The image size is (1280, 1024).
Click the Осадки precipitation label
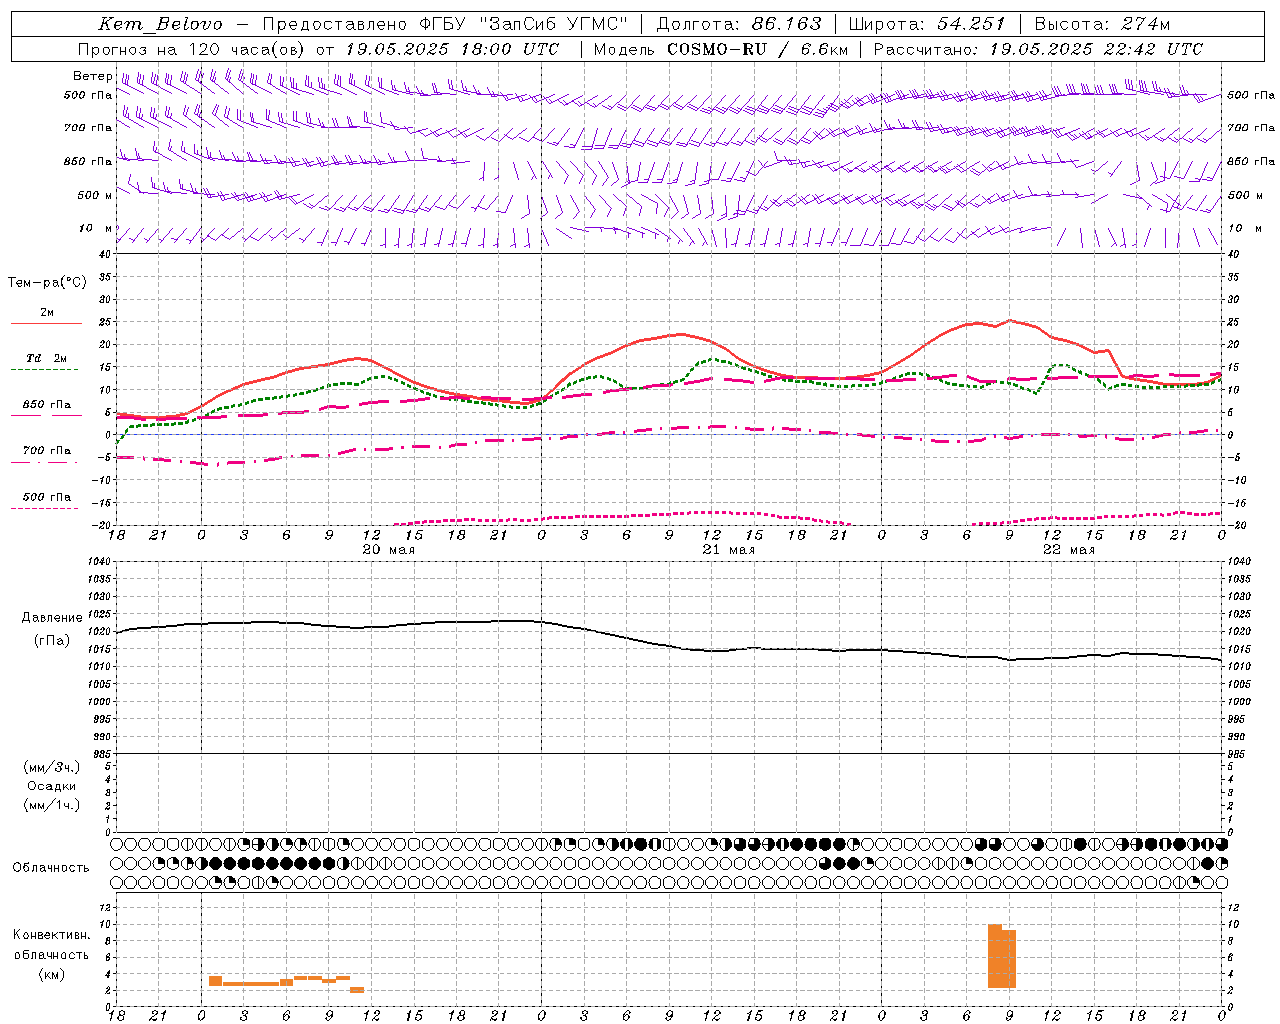[51, 786]
